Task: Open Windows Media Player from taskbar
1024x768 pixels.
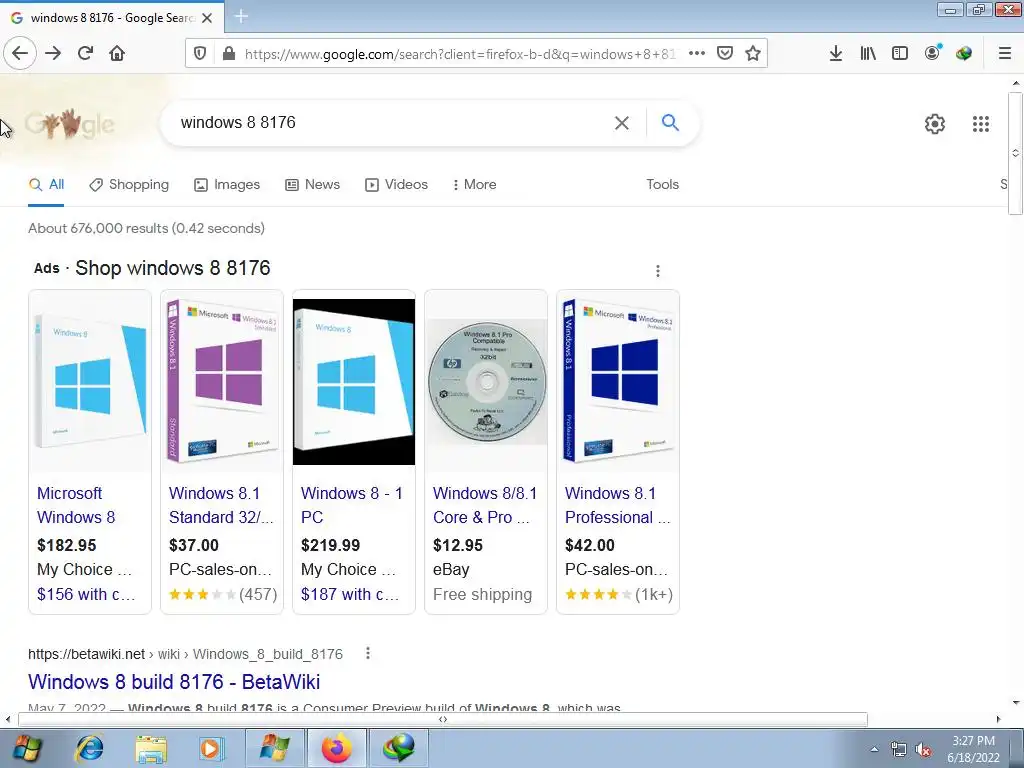Action: pyautogui.click(x=211, y=748)
